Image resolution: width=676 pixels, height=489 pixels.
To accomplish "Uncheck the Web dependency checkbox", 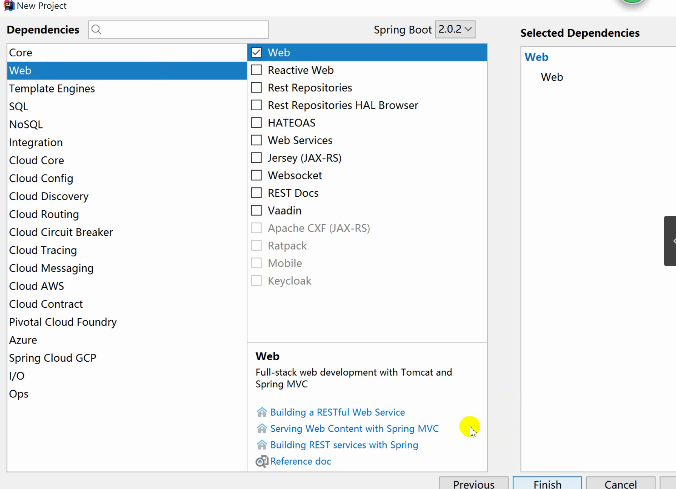I will click(x=257, y=53).
